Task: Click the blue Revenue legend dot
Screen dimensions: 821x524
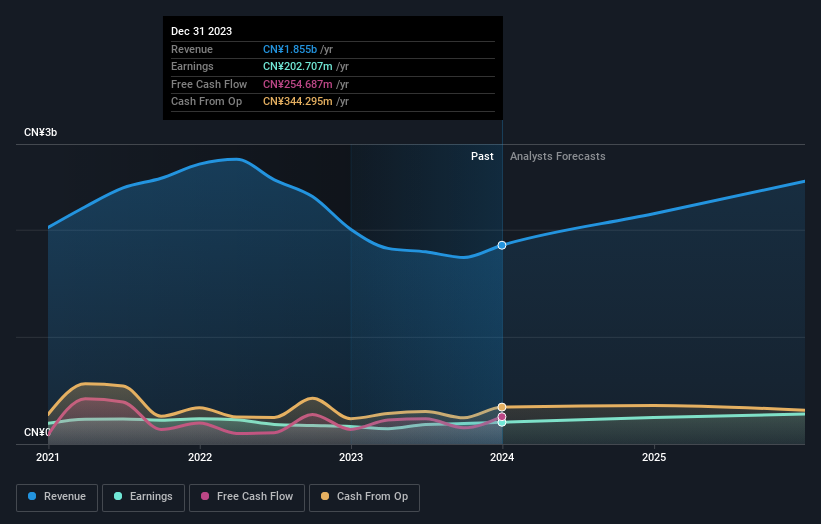Action: pos(32,496)
